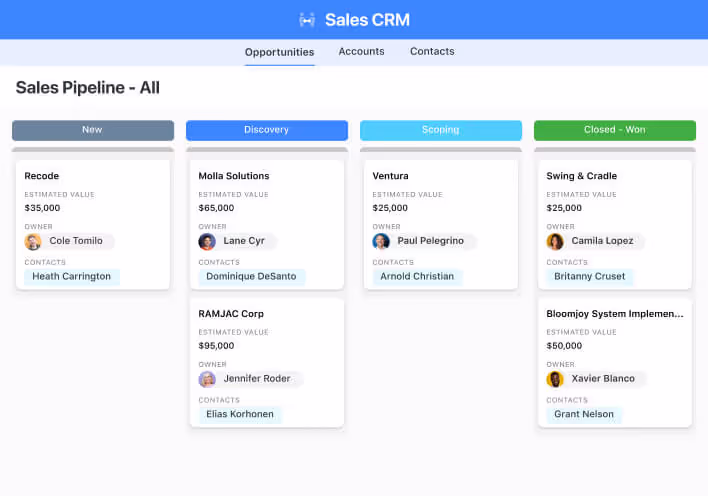Click Paul Pelegrino's avatar photo

[381, 241]
